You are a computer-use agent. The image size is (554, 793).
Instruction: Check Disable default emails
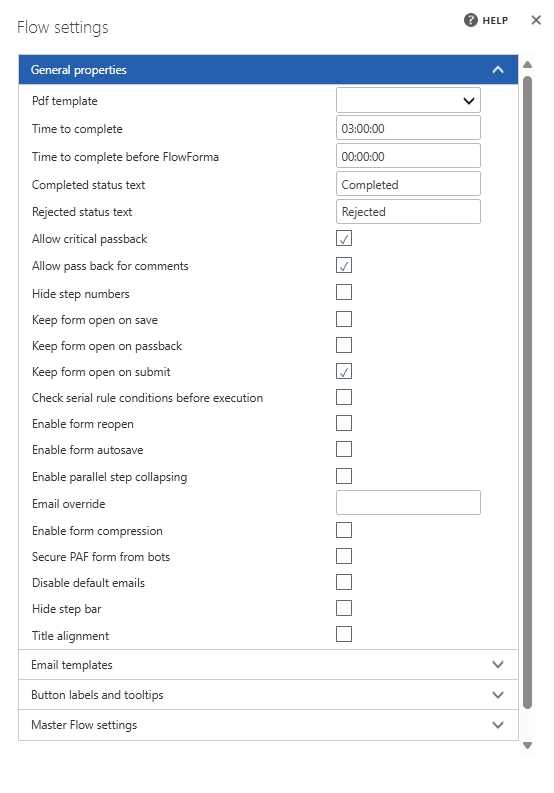(x=344, y=582)
